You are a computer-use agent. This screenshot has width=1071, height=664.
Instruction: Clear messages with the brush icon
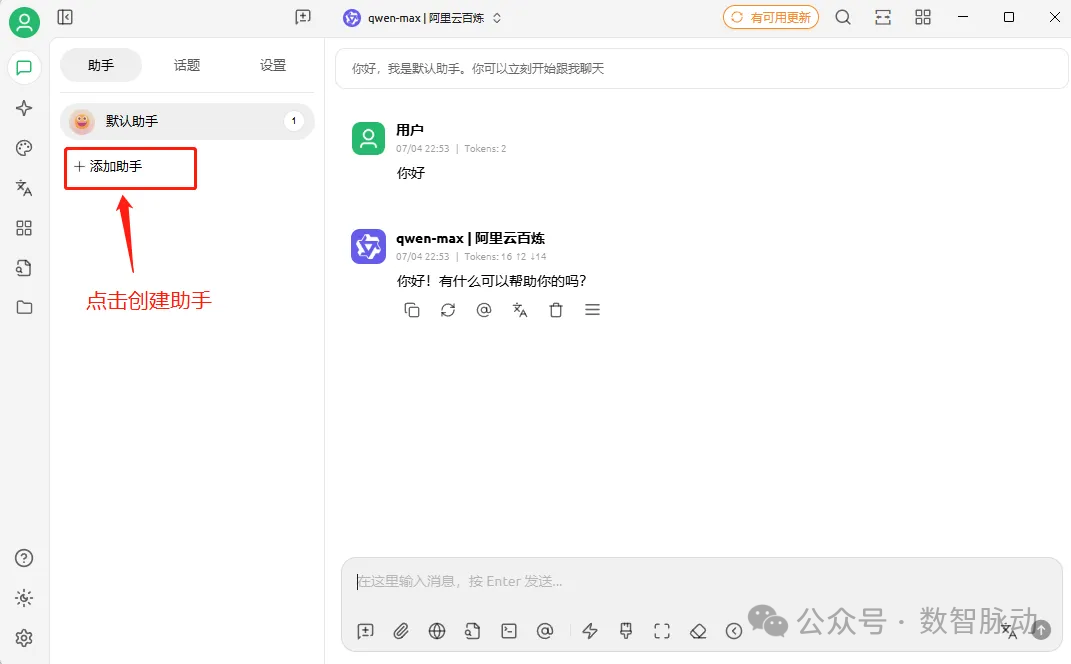[626, 631]
